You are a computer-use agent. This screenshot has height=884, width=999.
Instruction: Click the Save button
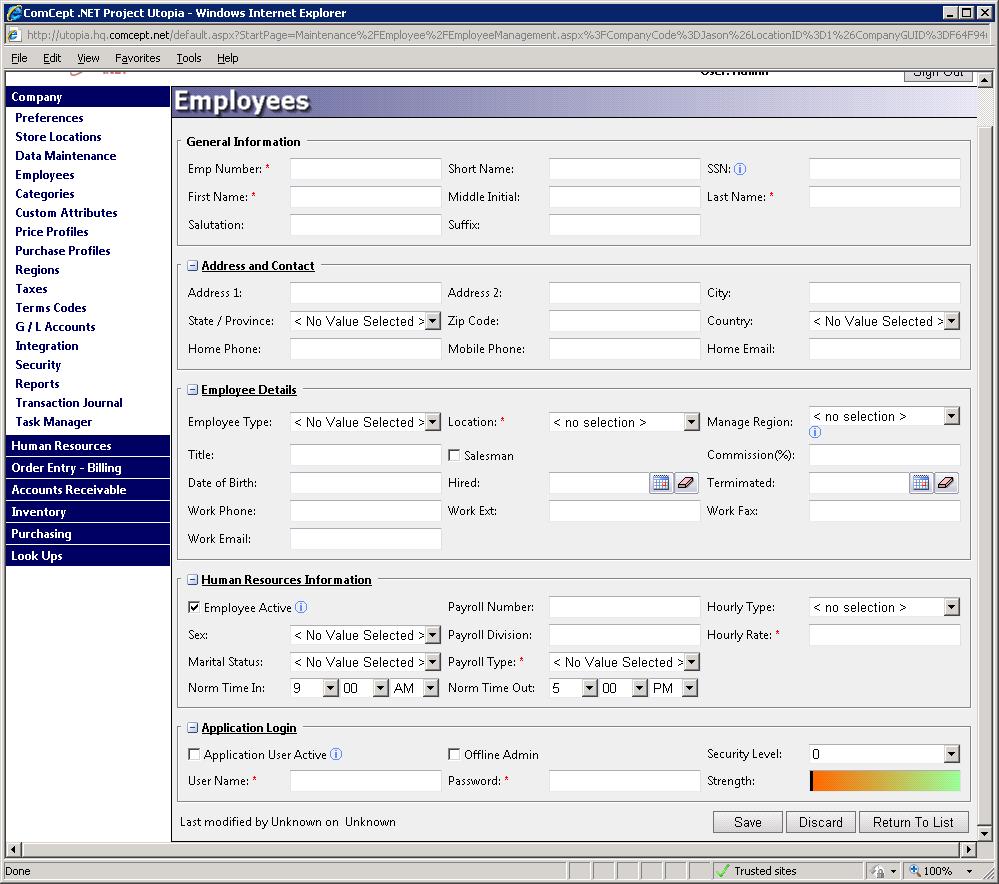click(748, 822)
